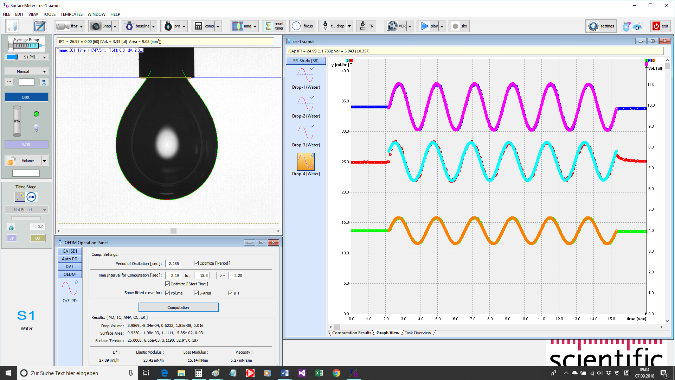Expand the Release button dropdown arrow
Viewport: 675px width, 380px height.
(x=44, y=161)
